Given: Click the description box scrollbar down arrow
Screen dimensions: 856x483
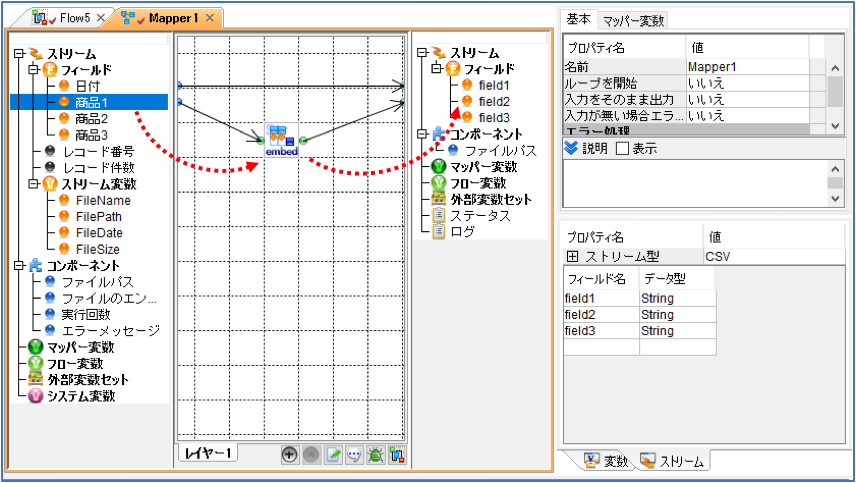Looking at the screenshot, I should (835, 199).
